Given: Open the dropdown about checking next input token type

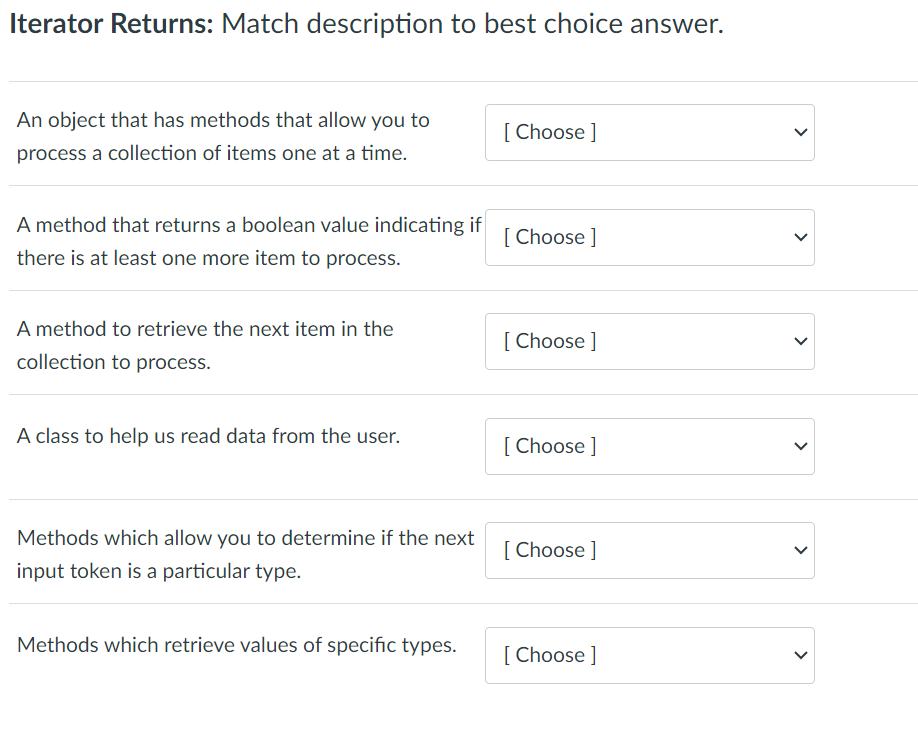Looking at the screenshot, I should 649,550.
